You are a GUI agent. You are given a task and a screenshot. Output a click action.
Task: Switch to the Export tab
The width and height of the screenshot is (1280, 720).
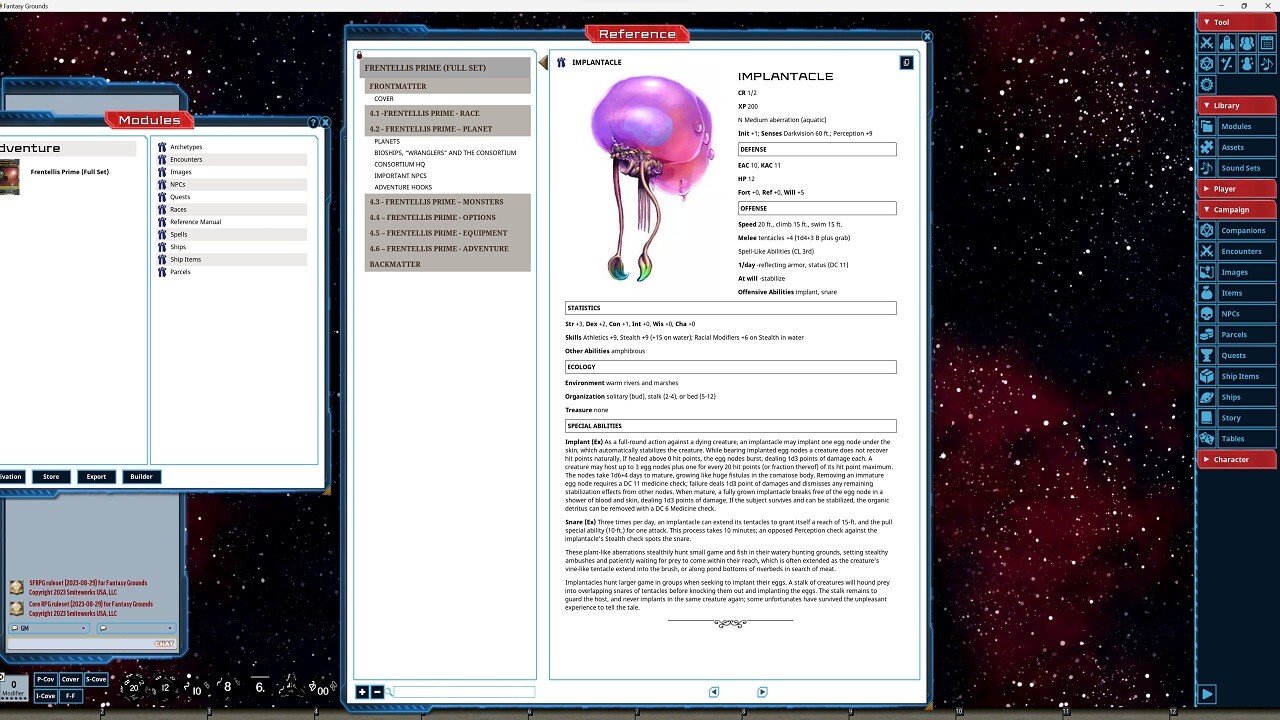tap(96, 476)
